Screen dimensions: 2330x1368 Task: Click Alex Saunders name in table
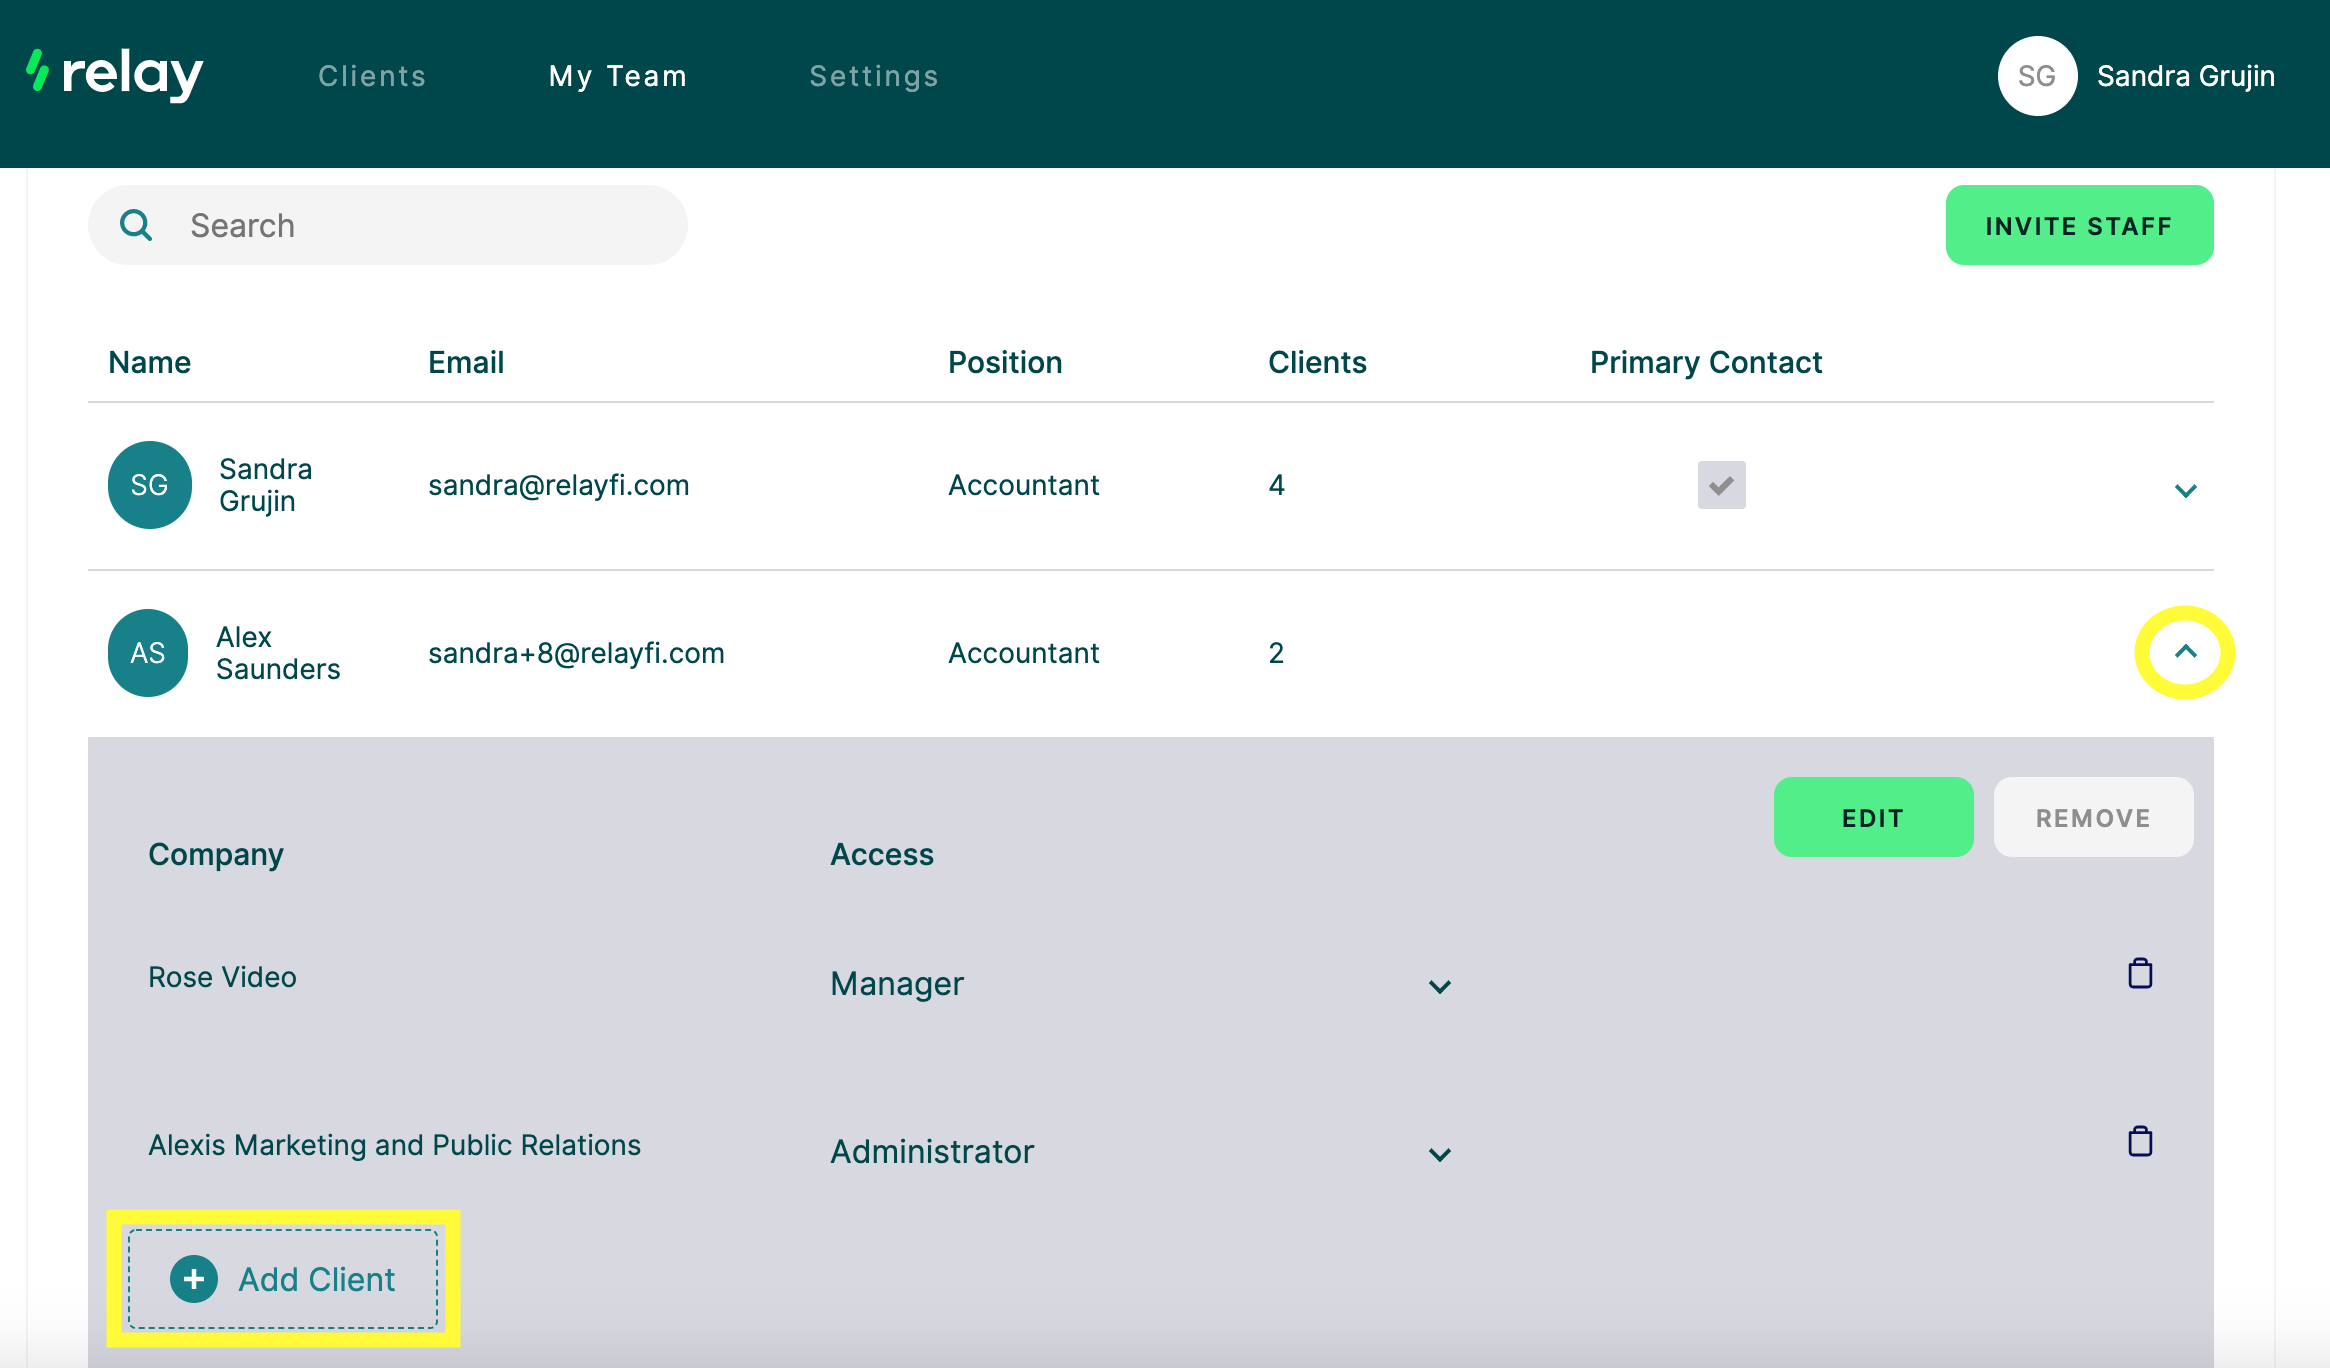point(278,653)
